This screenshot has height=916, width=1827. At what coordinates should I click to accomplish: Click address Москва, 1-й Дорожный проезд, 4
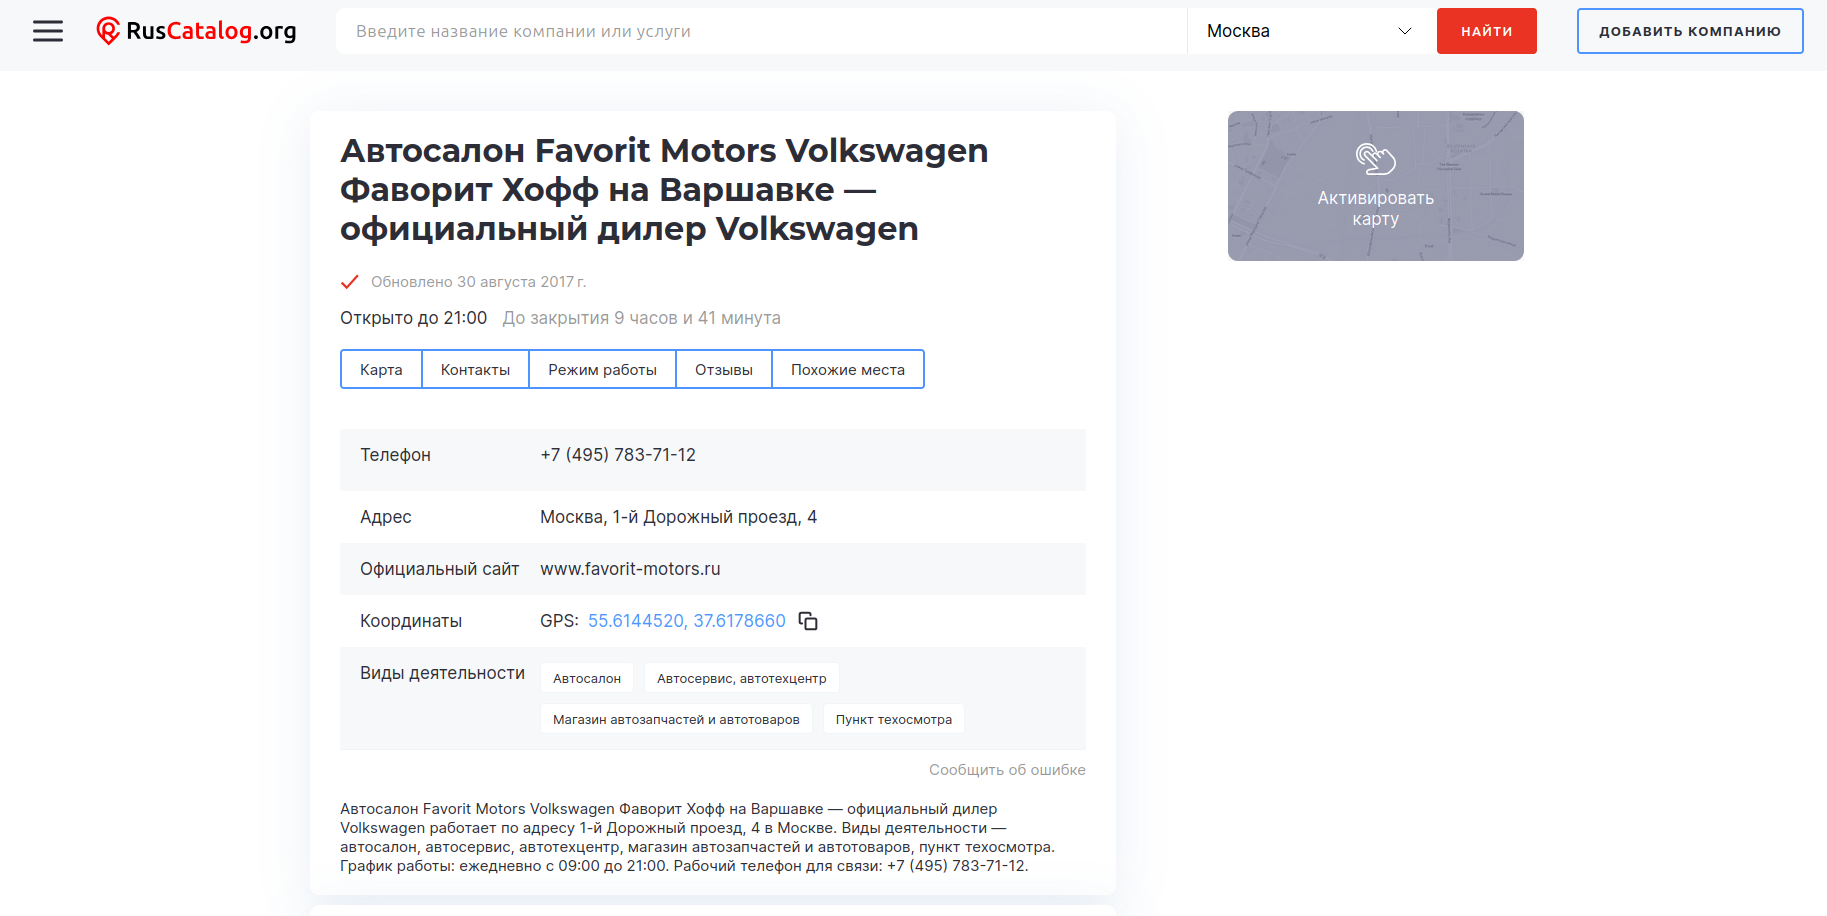coord(678,517)
